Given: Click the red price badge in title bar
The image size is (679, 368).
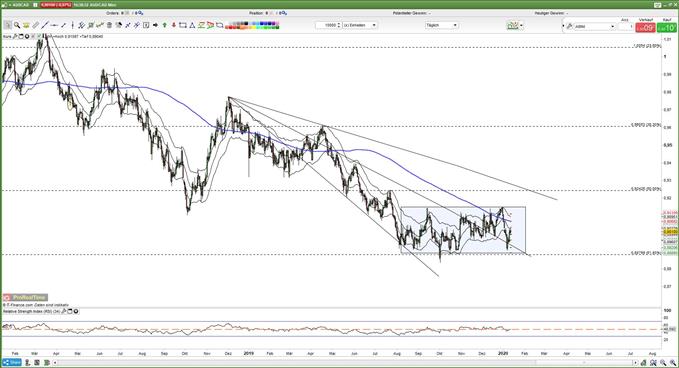Looking at the screenshot, I should [x=57, y=5].
